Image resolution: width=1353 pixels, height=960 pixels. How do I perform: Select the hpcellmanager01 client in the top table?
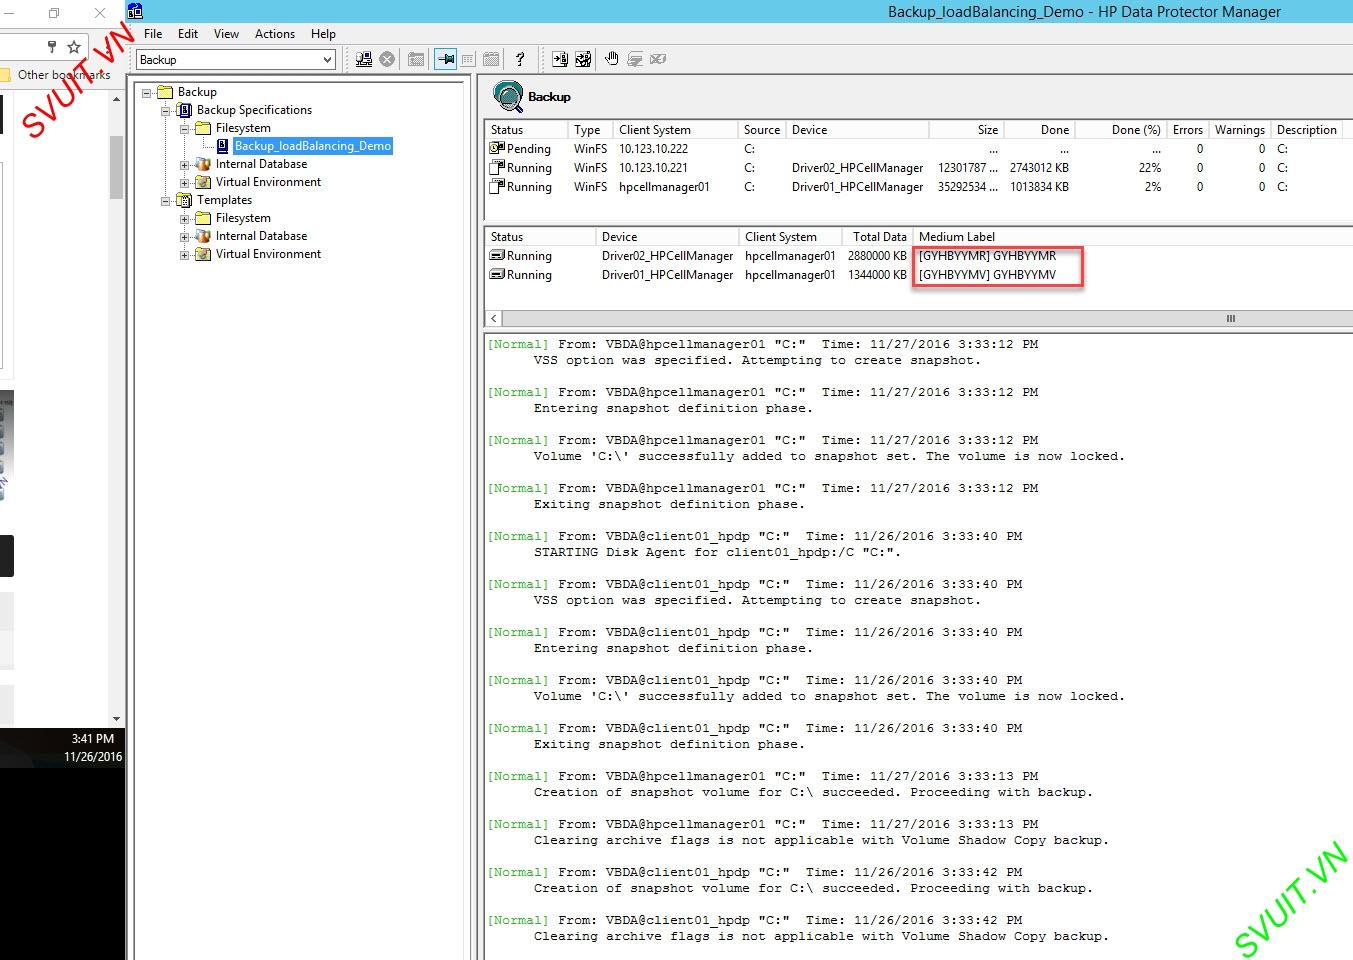click(x=664, y=187)
